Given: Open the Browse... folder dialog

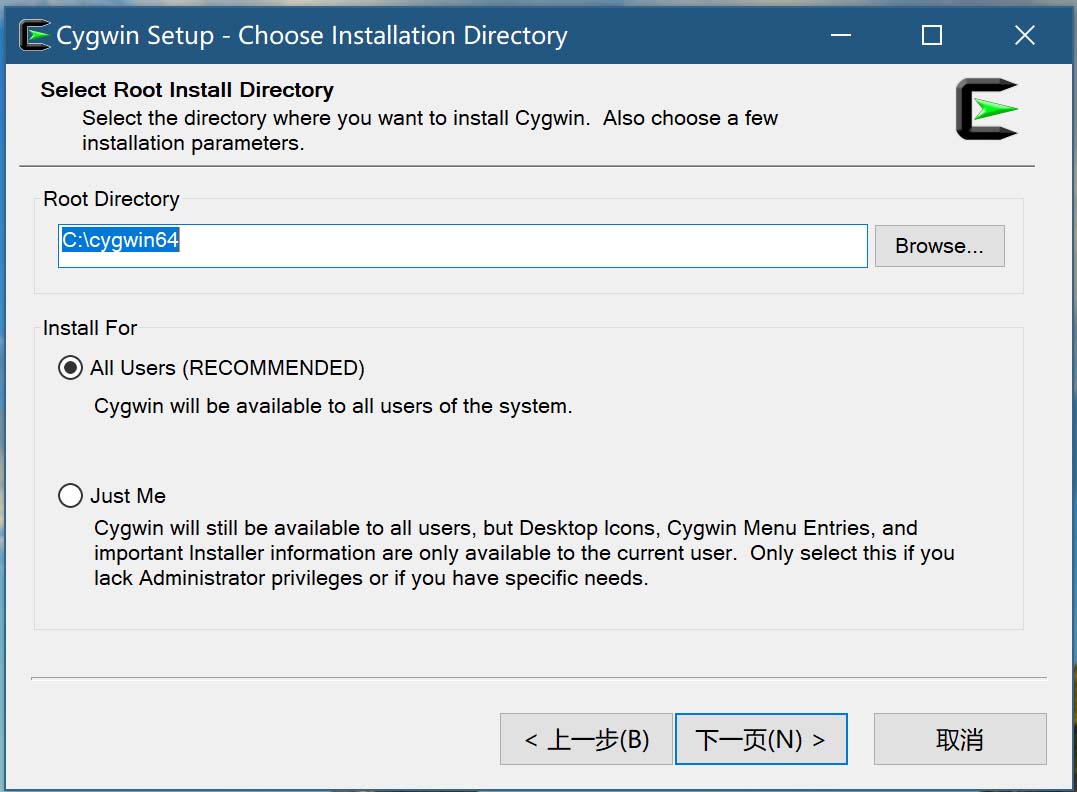Looking at the screenshot, I should click(939, 246).
